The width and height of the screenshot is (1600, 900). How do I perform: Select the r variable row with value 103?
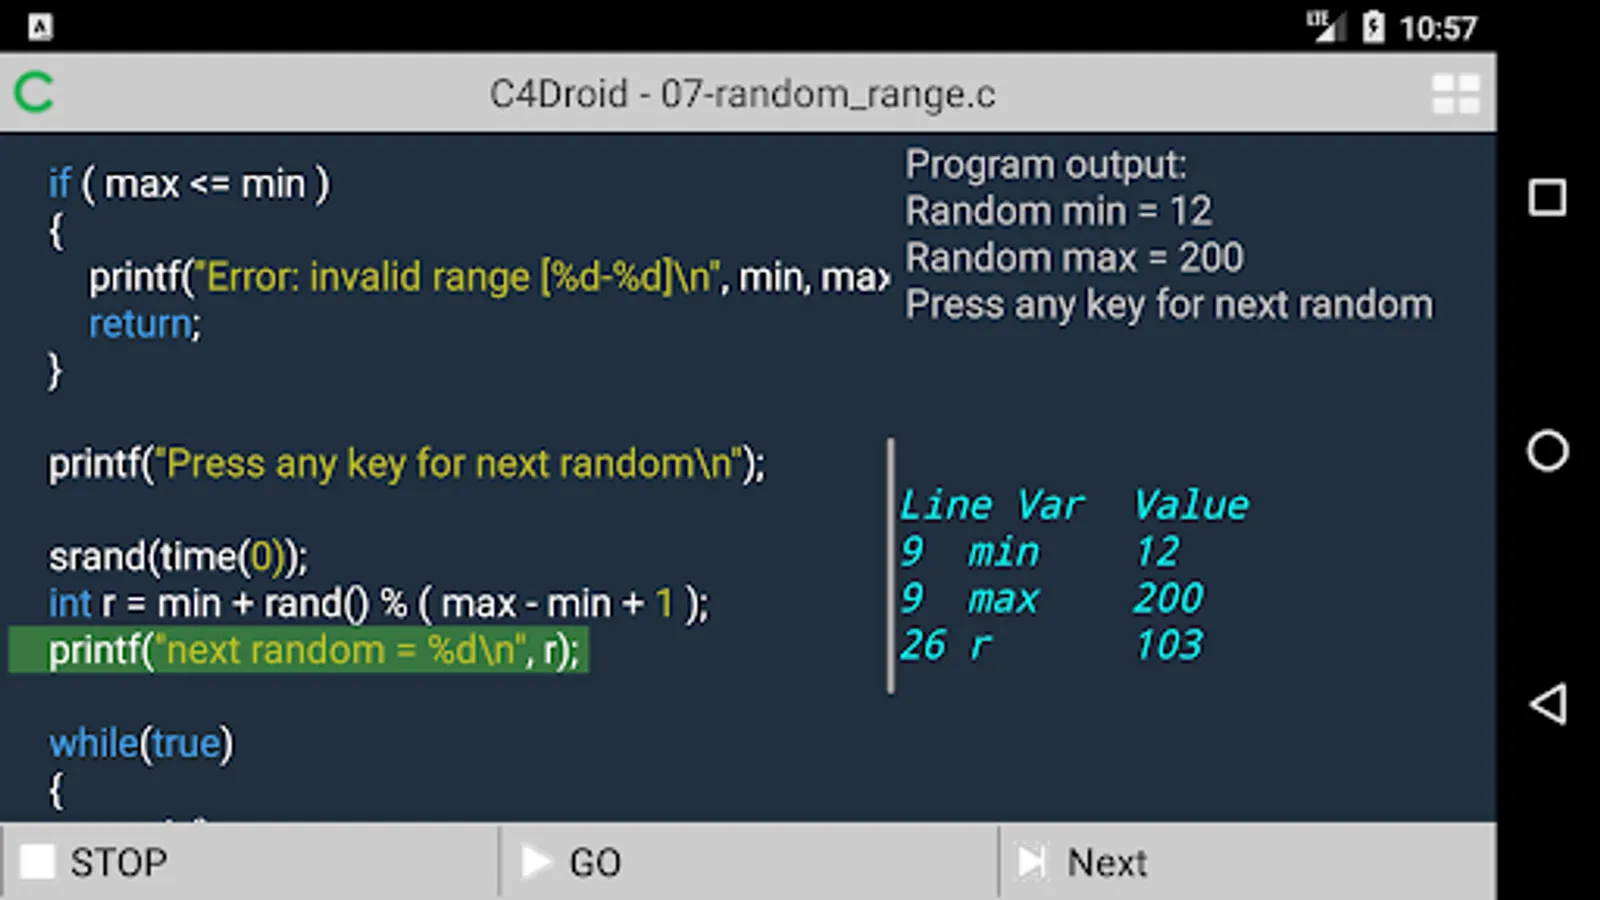[x=1051, y=645]
